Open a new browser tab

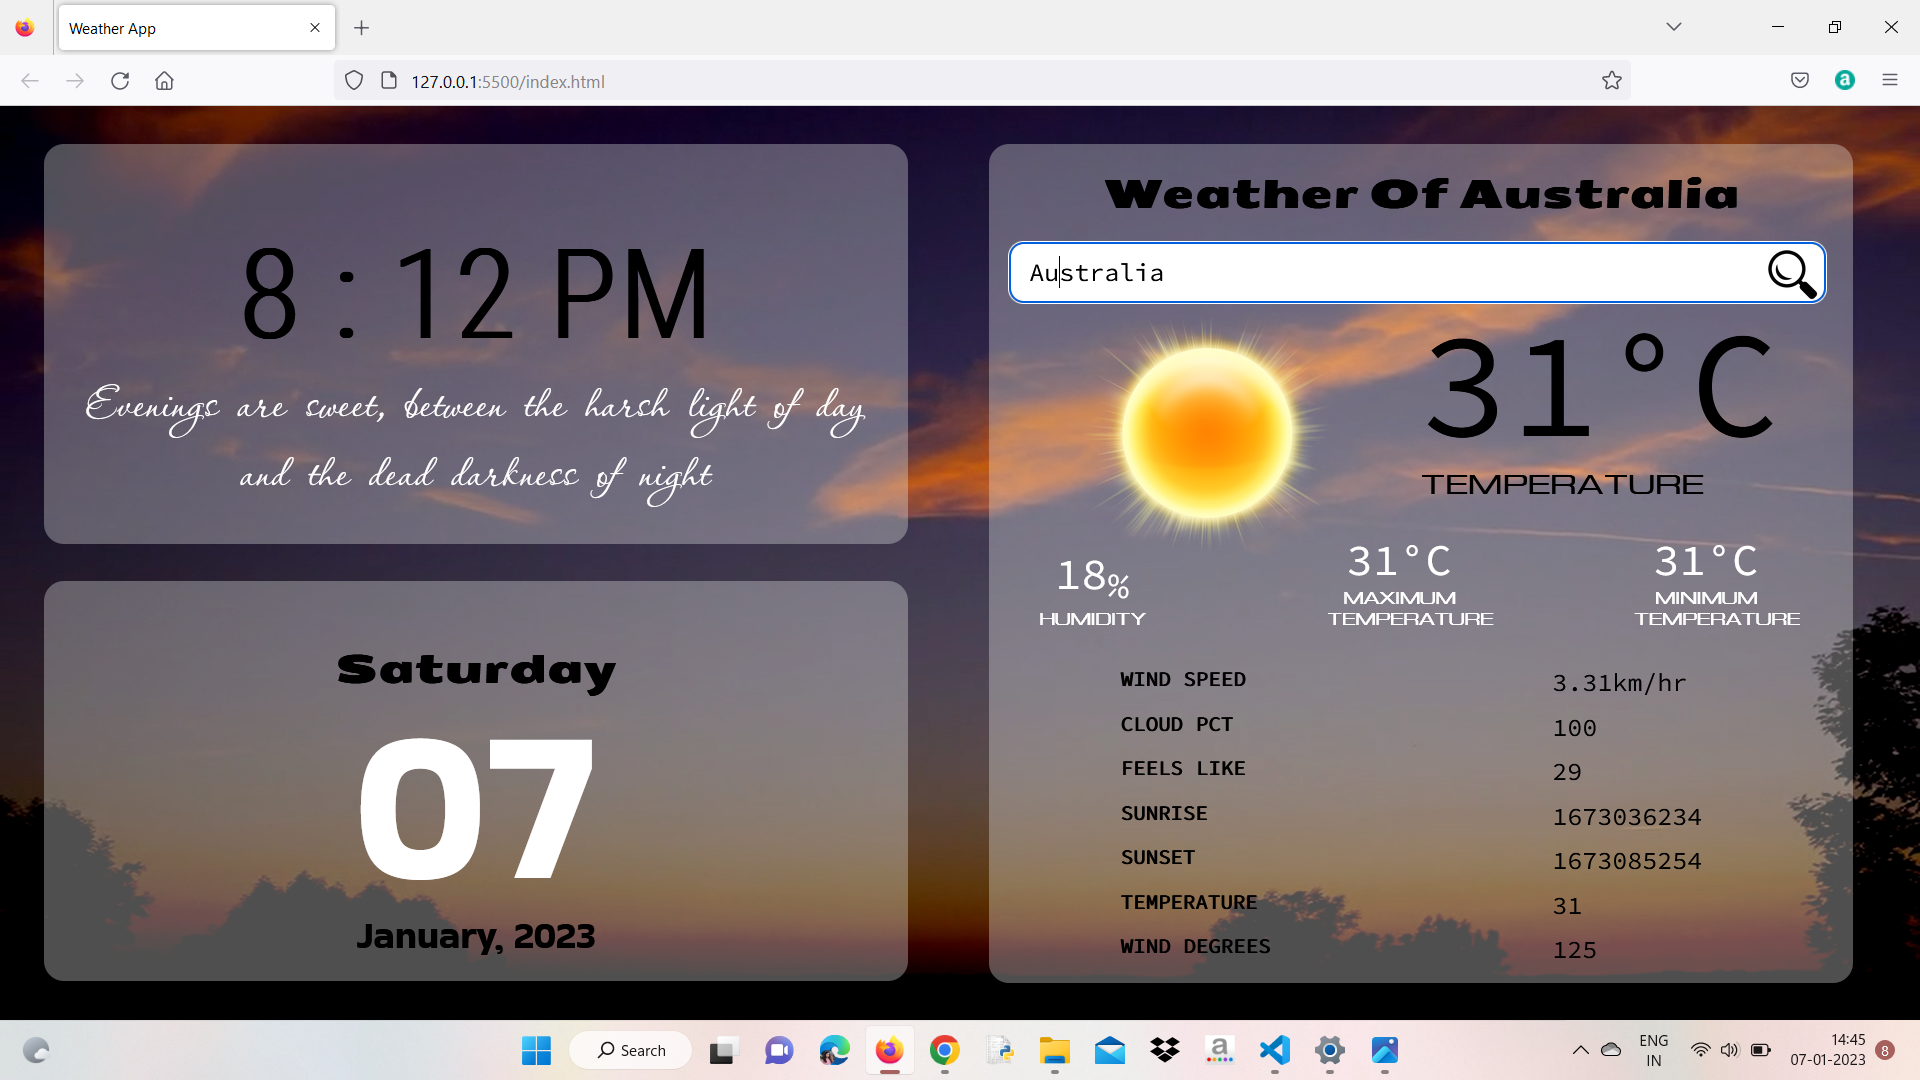pos(362,28)
